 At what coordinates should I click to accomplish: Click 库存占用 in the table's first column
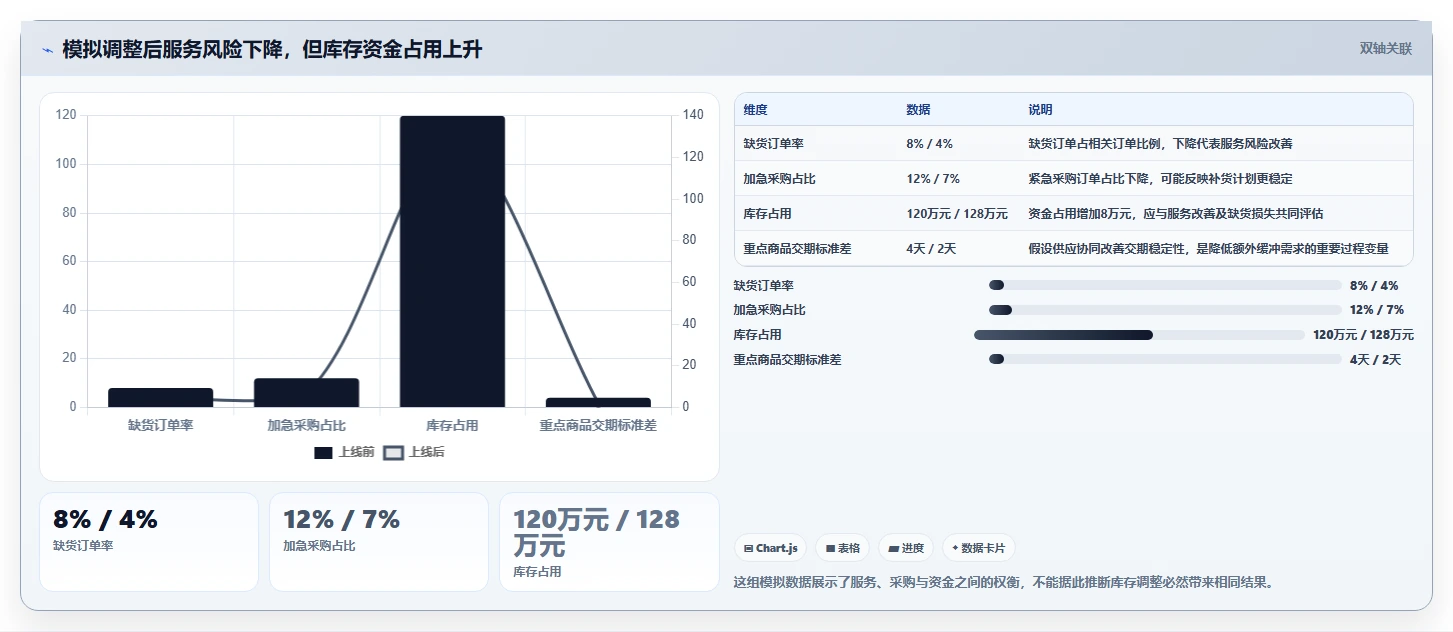point(768,214)
